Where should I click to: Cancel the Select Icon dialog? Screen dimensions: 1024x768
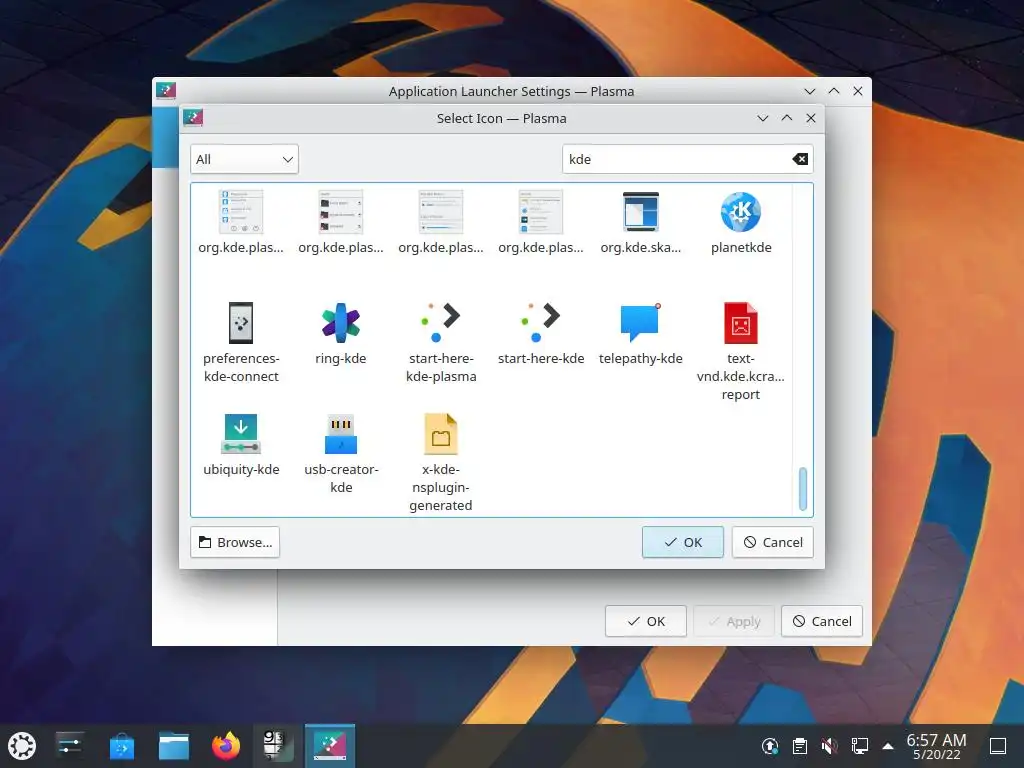[x=773, y=542]
